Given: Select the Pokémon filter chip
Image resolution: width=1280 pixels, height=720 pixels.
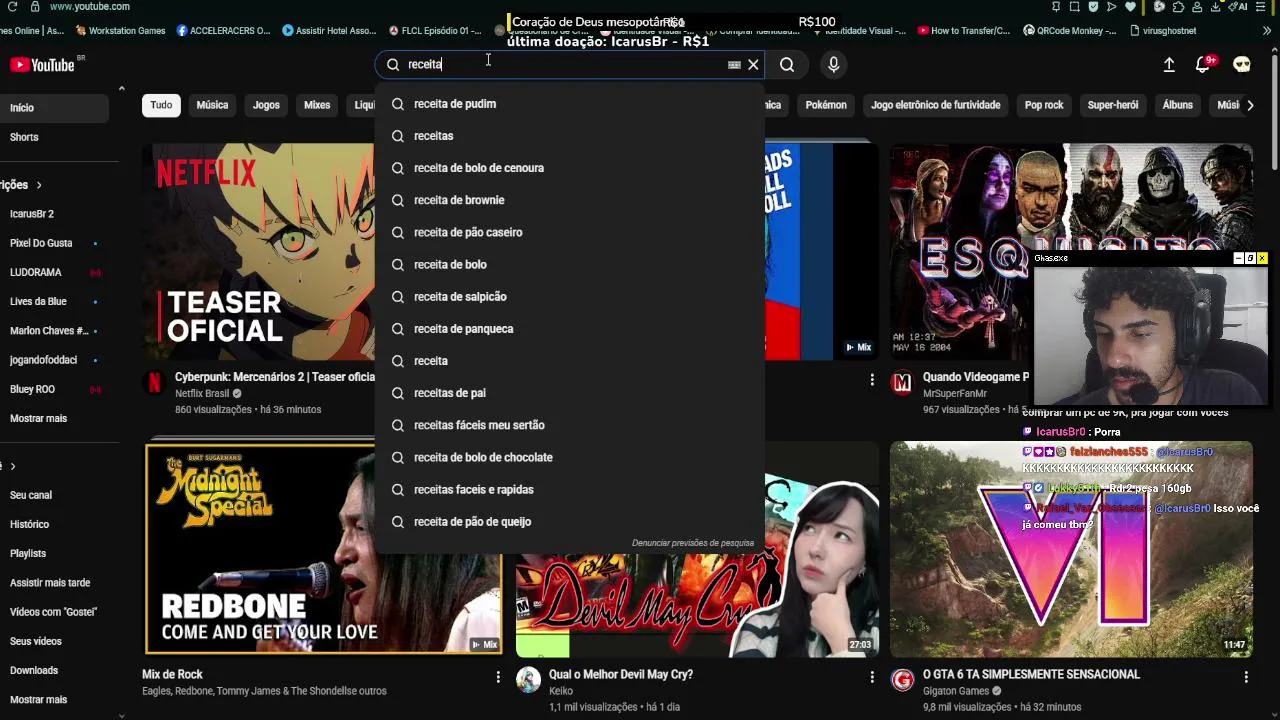Looking at the screenshot, I should point(826,105).
